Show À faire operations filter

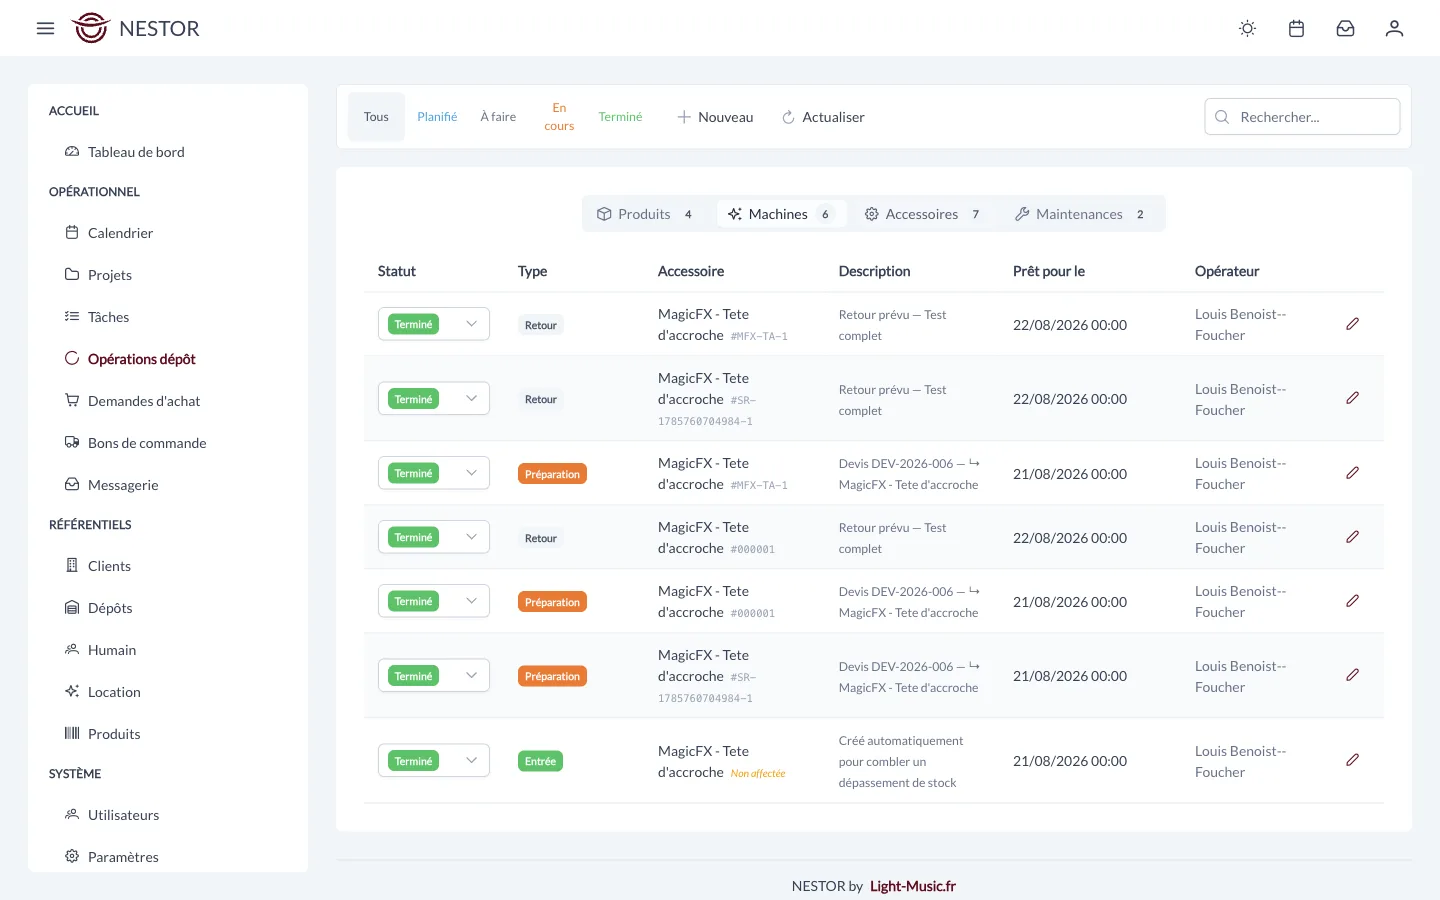[x=498, y=117]
